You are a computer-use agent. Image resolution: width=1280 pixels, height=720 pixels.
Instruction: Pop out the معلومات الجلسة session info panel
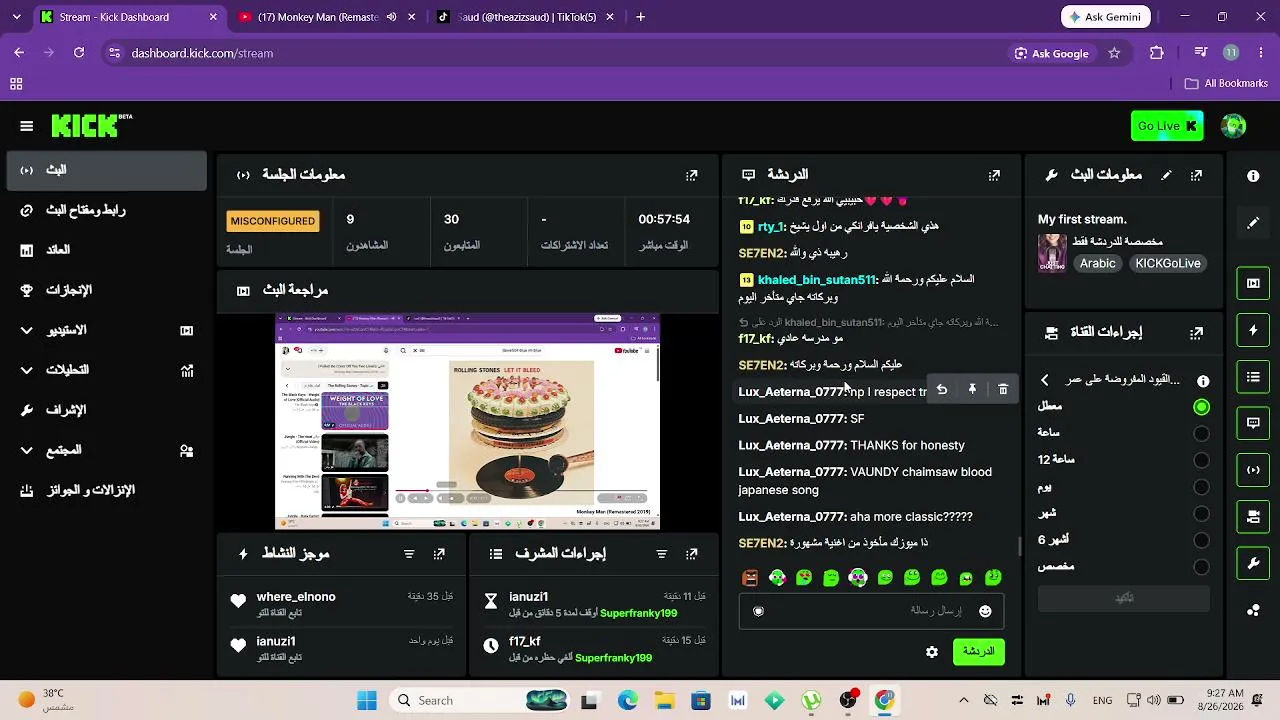point(691,175)
